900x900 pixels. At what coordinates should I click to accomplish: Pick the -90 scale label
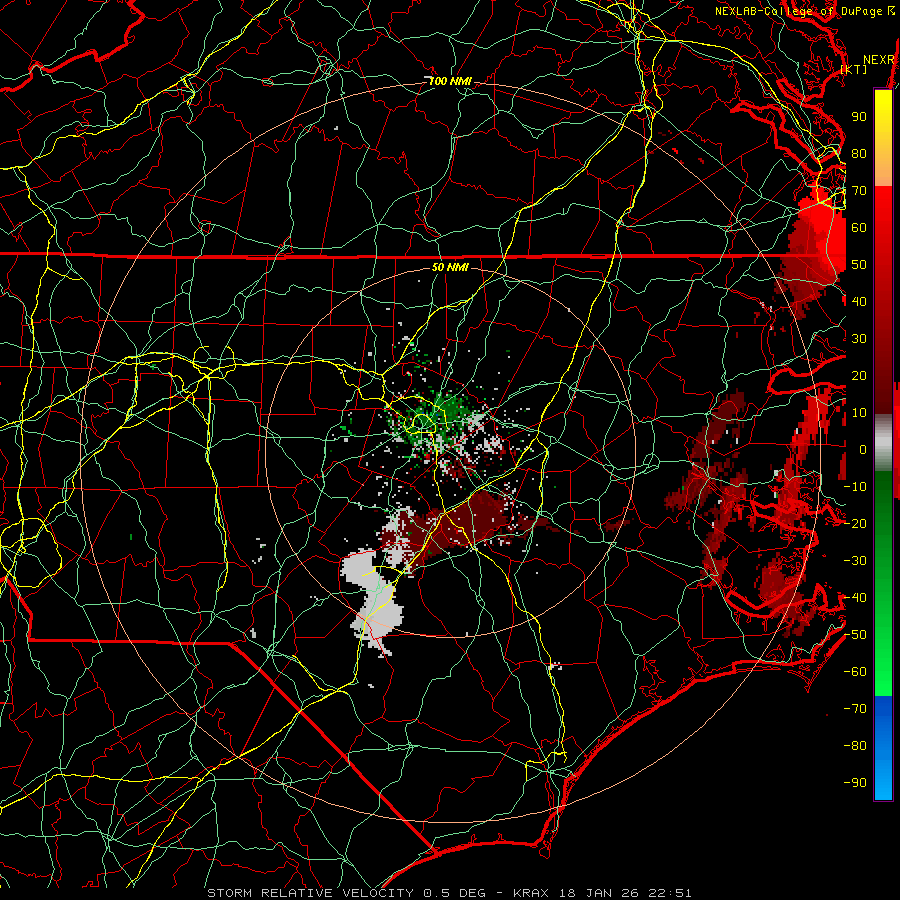(x=855, y=783)
